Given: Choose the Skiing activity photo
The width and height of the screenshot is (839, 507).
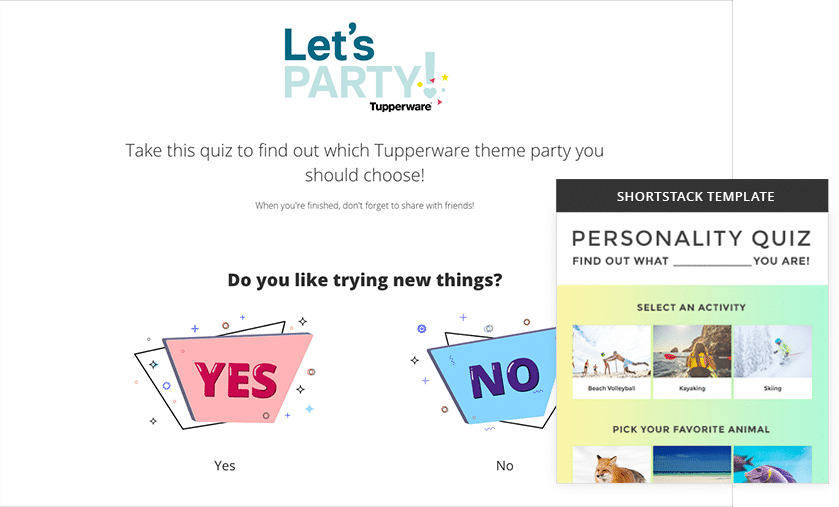Looking at the screenshot, I should tap(772, 351).
